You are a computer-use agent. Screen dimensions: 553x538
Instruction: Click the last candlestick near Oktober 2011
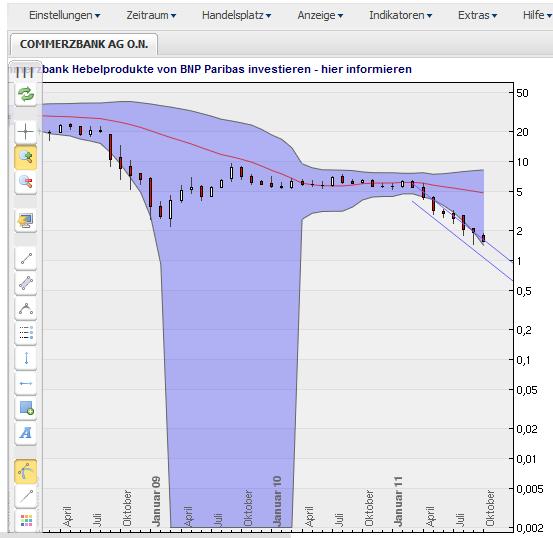484,238
